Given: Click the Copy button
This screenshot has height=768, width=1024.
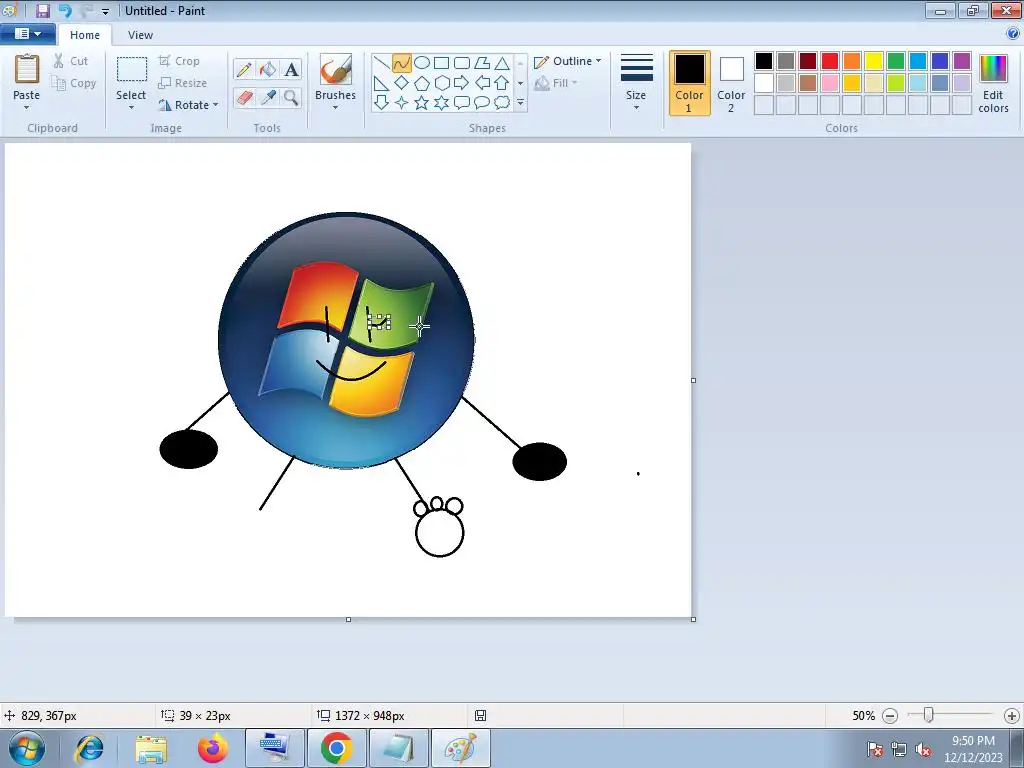Looking at the screenshot, I should [74, 83].
